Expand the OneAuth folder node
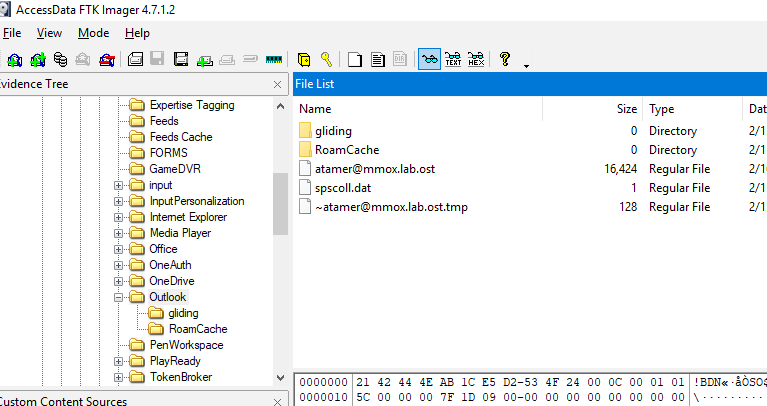Image resolution: width=767 pixels, height=406 pixels. [x=118, y=266]
